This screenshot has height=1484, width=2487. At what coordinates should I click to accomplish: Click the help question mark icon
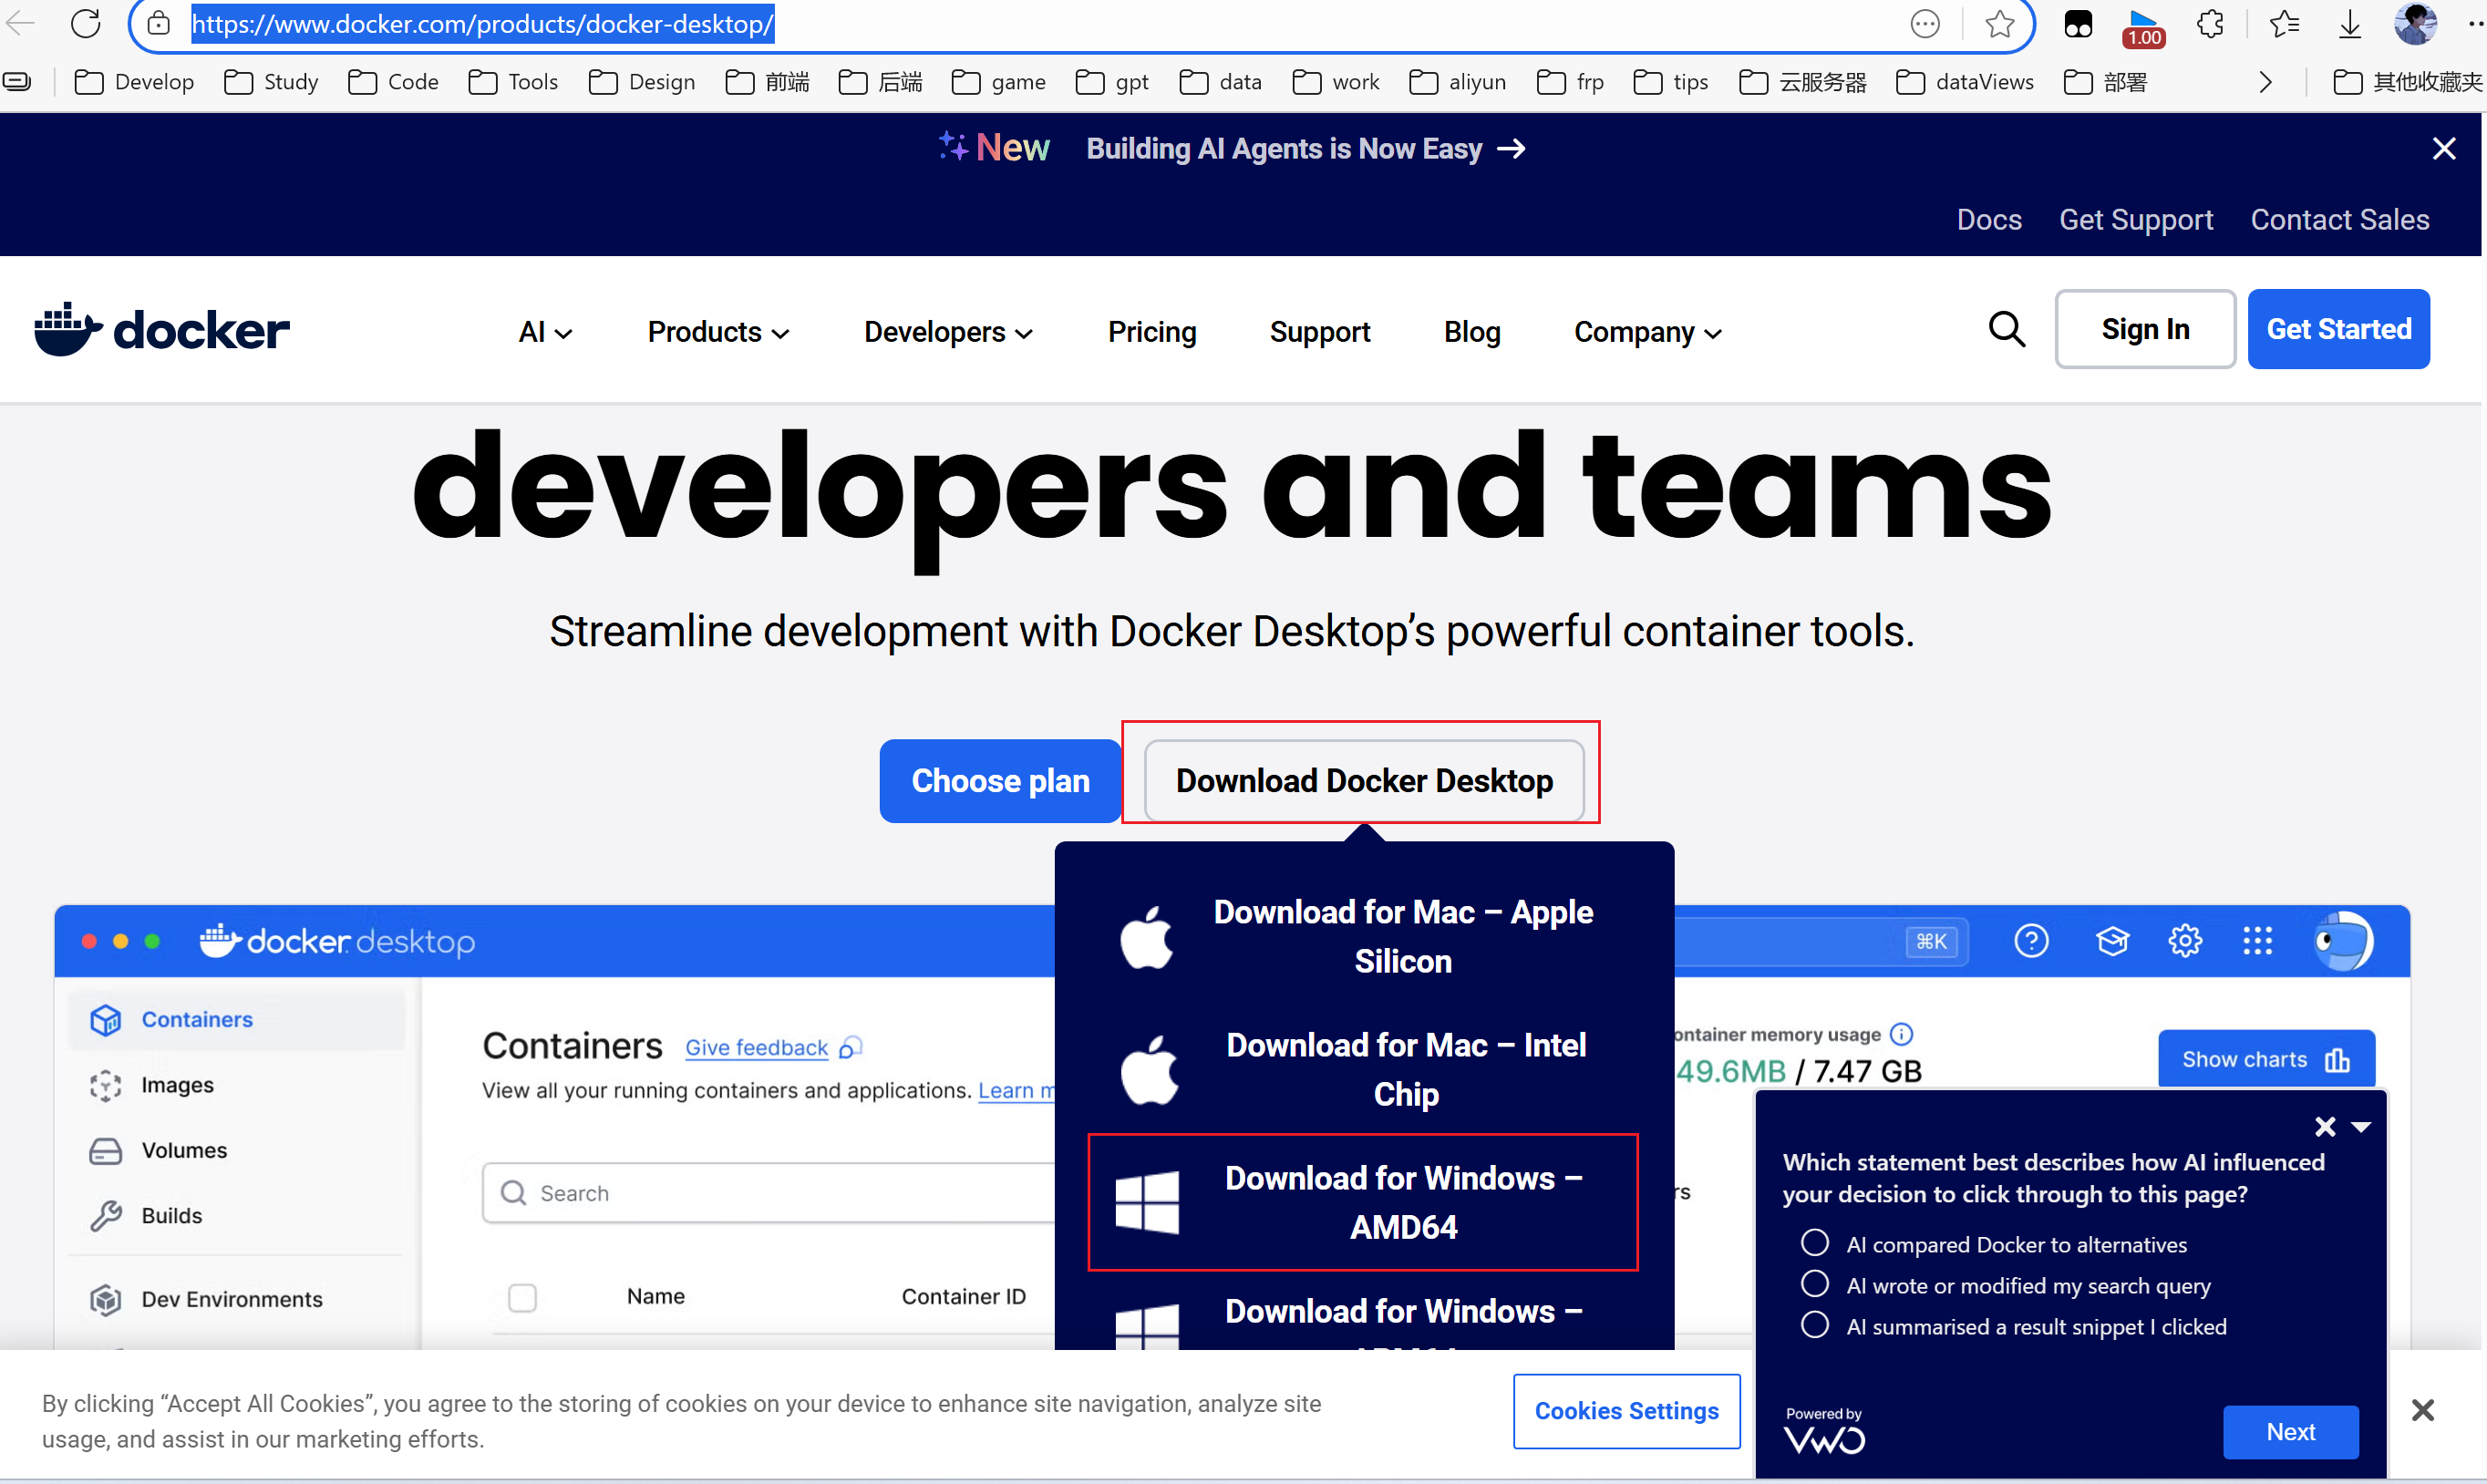point(2031,940)
